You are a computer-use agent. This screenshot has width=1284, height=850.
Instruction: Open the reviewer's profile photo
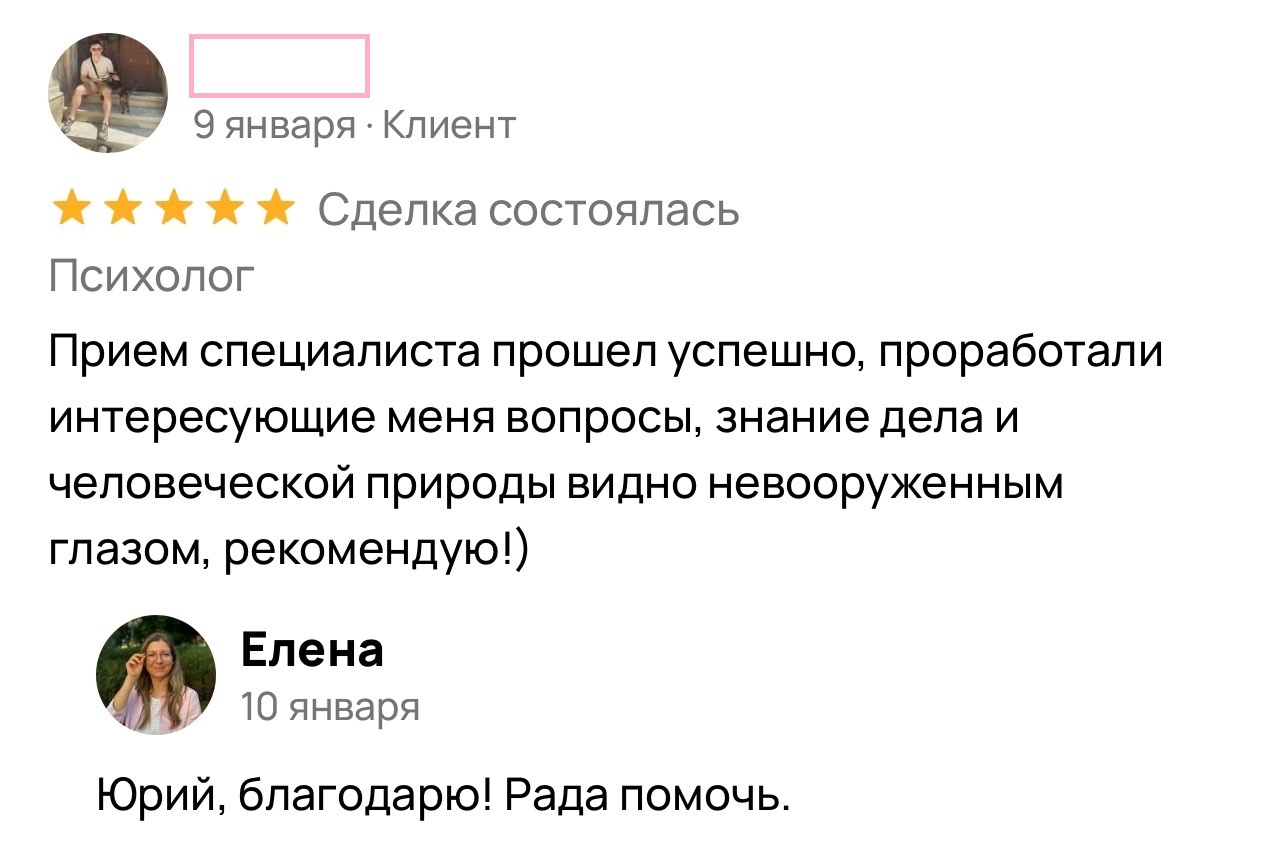click(108, 93)
